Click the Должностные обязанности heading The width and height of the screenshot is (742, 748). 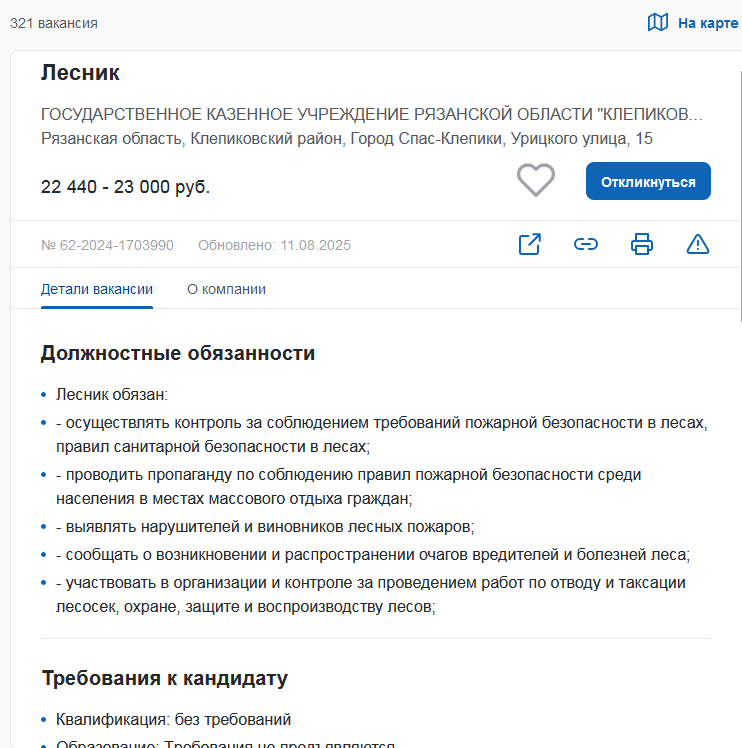click(178, 354)
